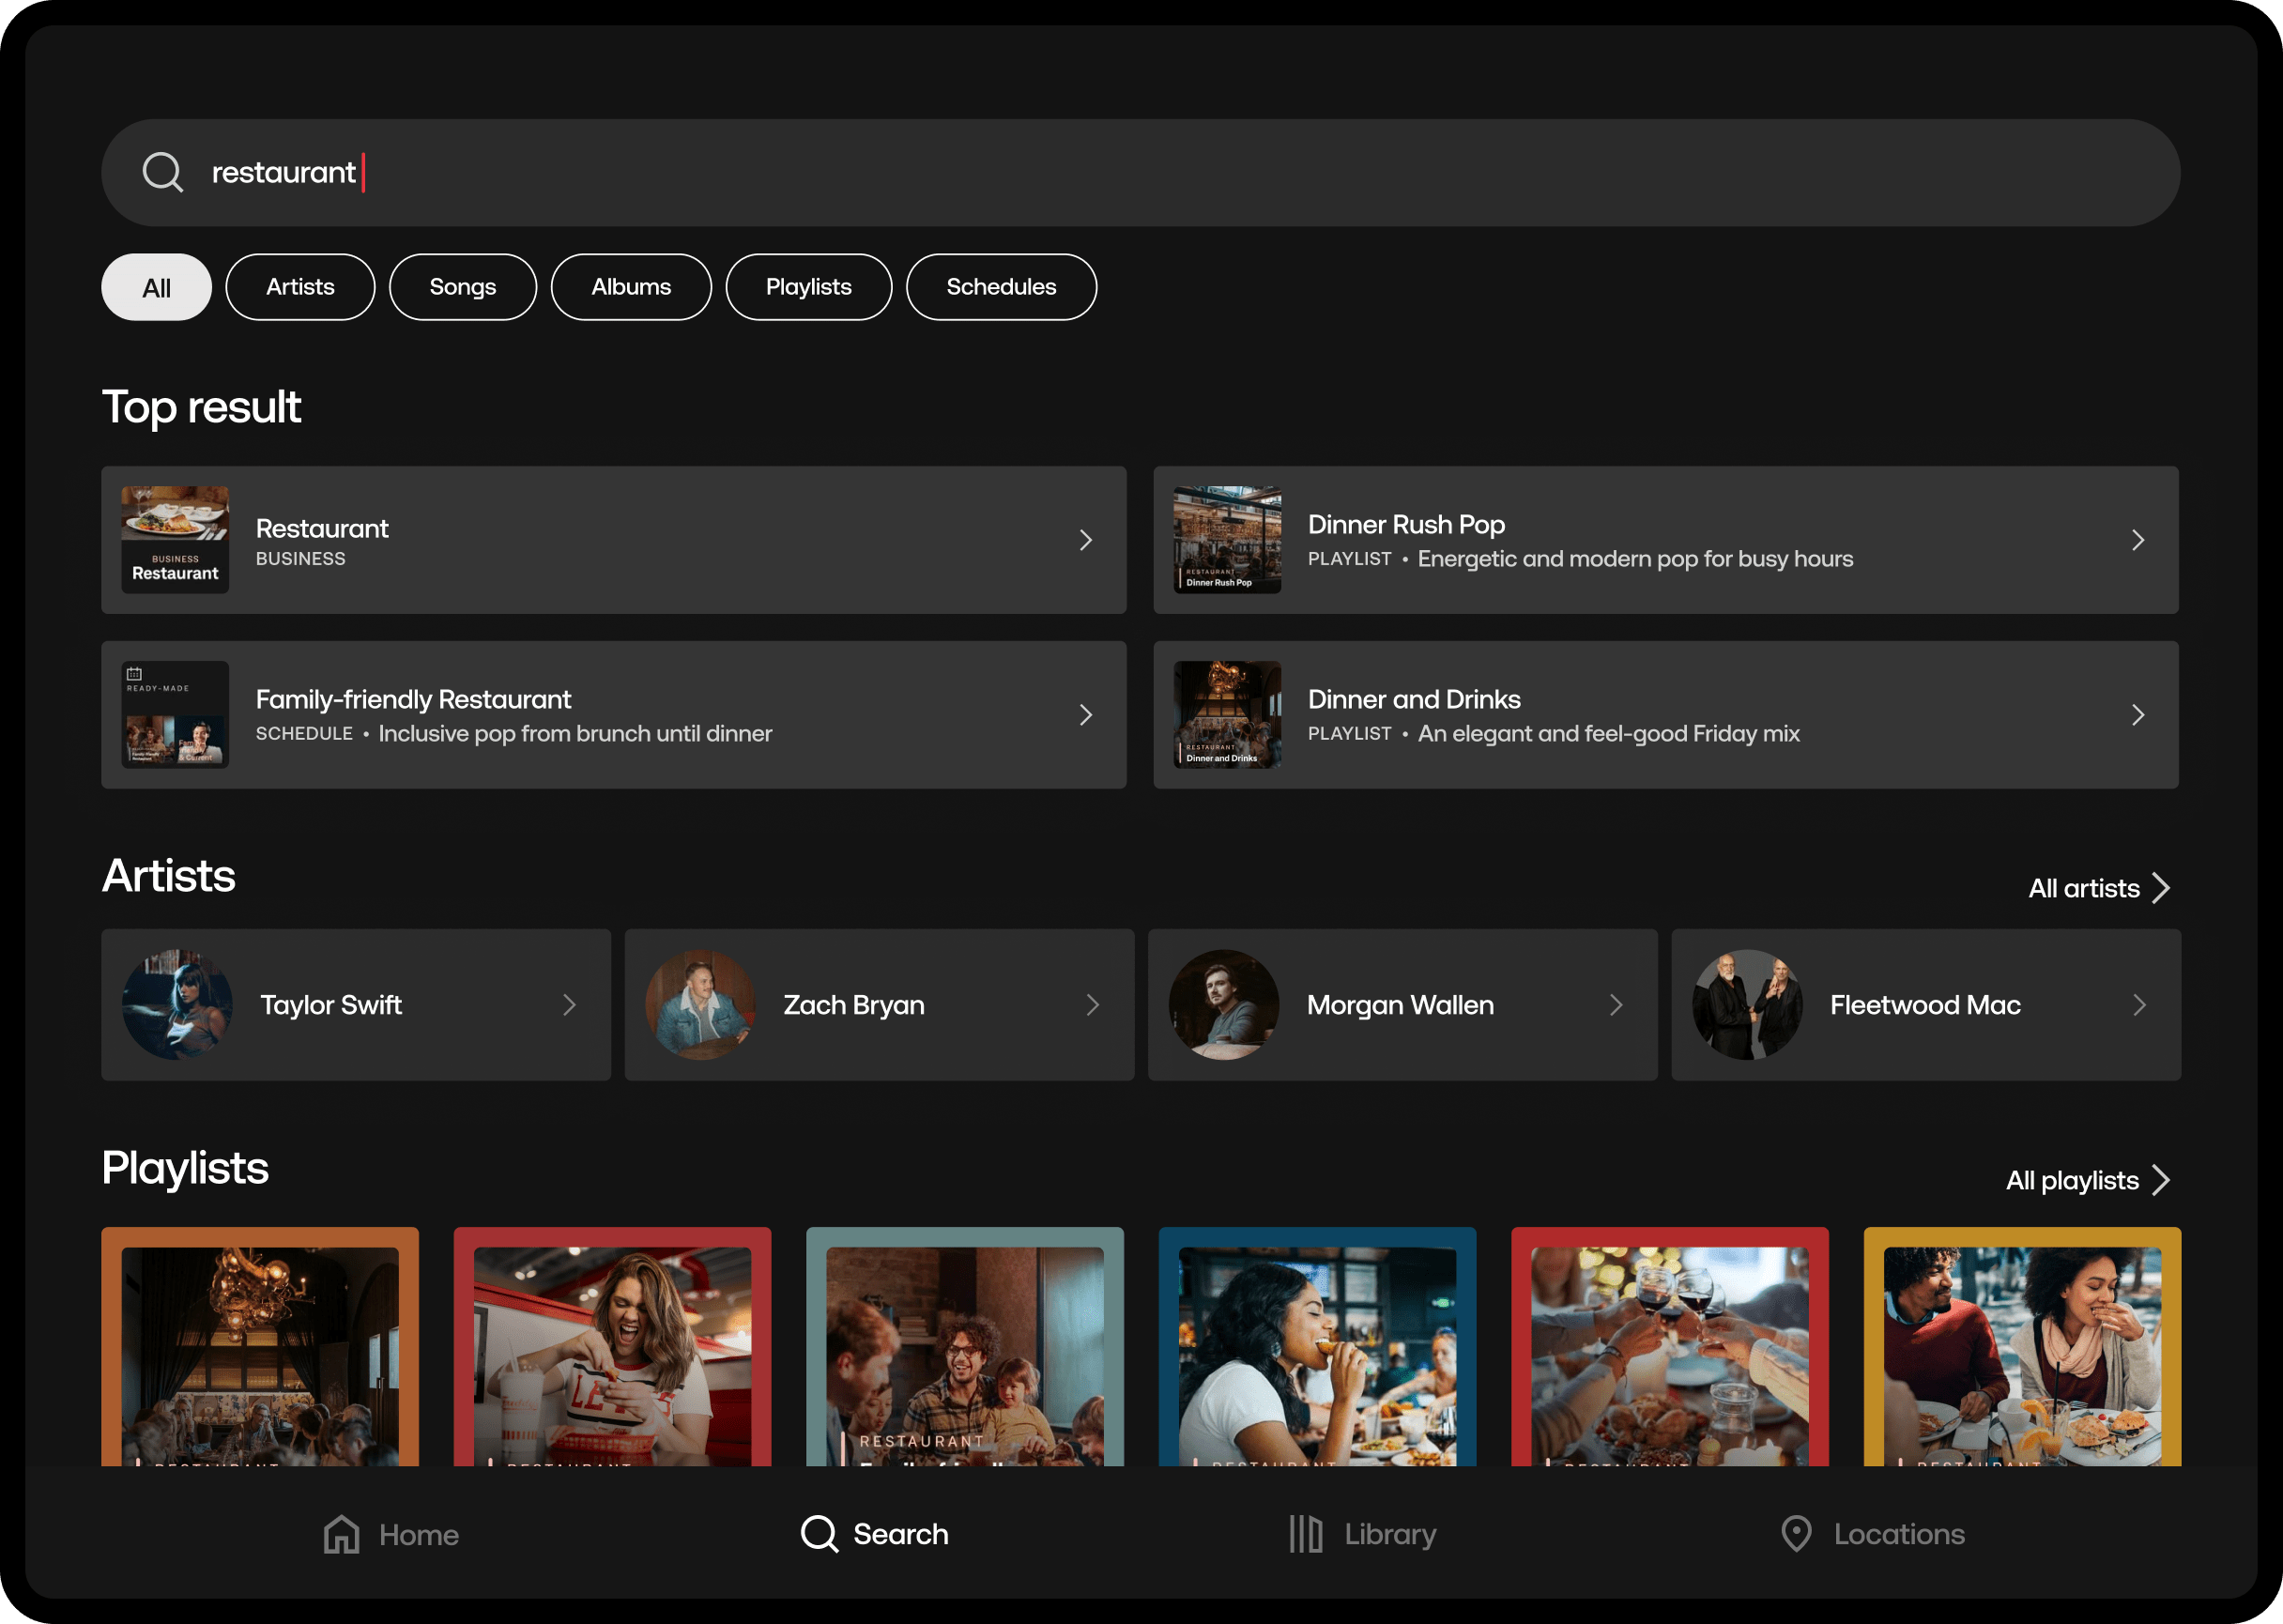
Task: Click the Restaurant business cover icon
Action: pyautogui.click(x=175, y=540)
